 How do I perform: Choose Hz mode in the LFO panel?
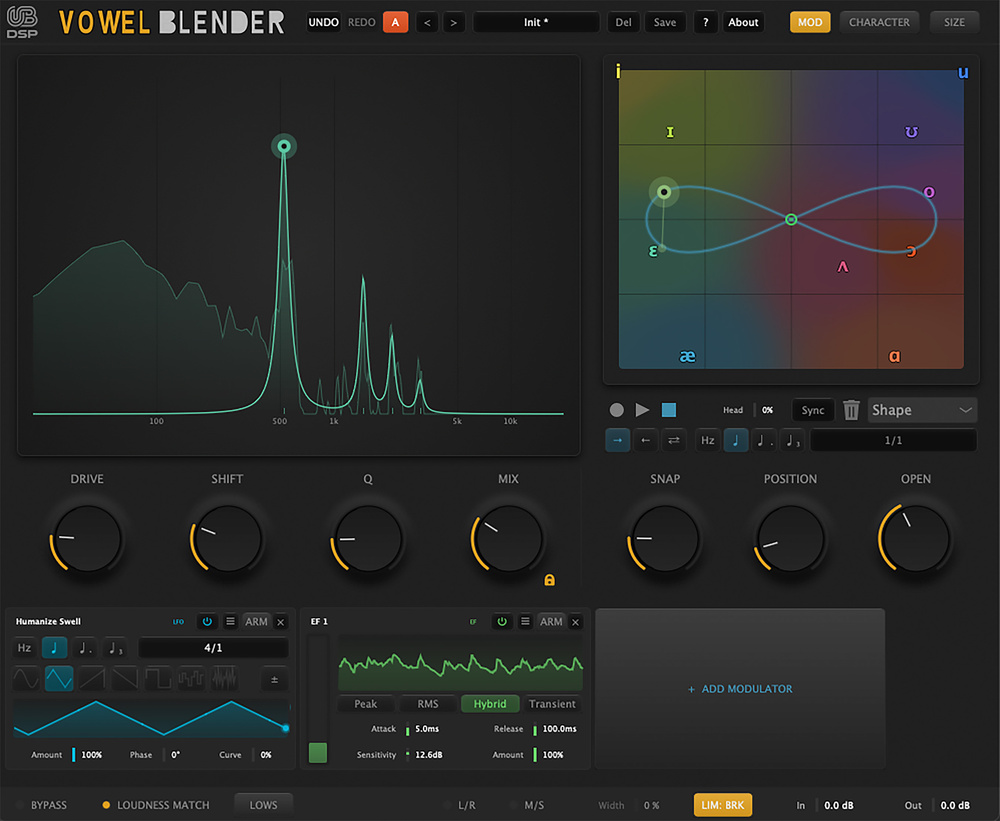24,647
